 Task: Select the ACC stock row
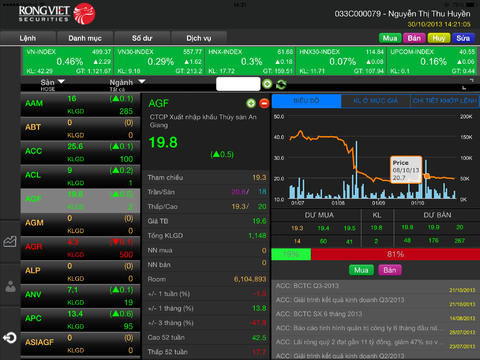coord(80,152)
